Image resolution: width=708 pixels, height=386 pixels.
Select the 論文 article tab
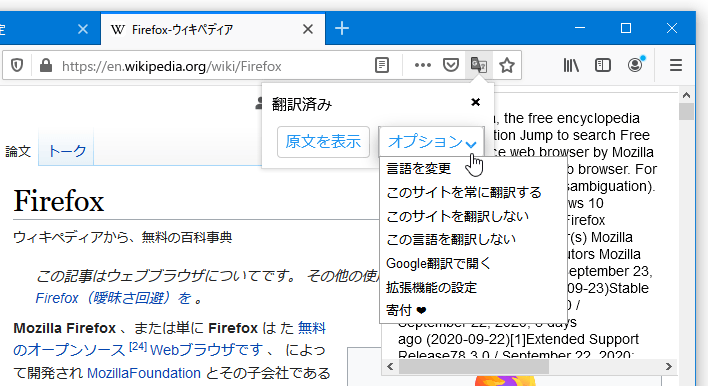coord(18,151)
